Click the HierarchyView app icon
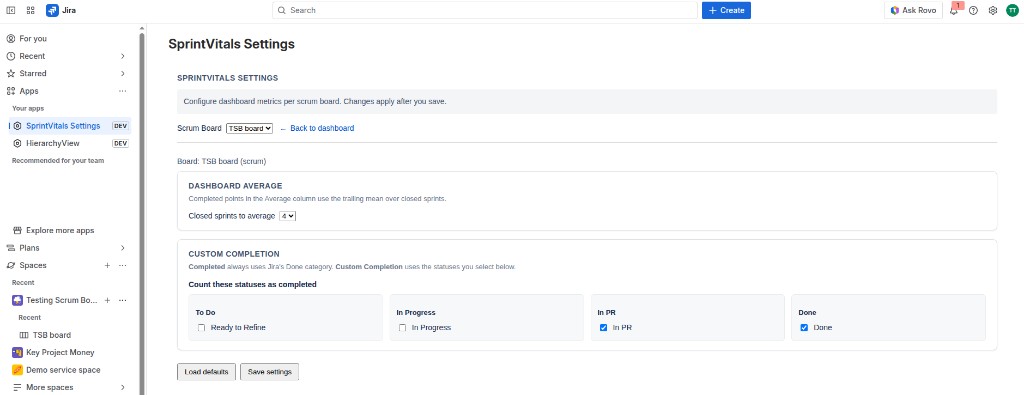Image resolution: width=1024 pixels, height=395 pixels. (18, 143)
